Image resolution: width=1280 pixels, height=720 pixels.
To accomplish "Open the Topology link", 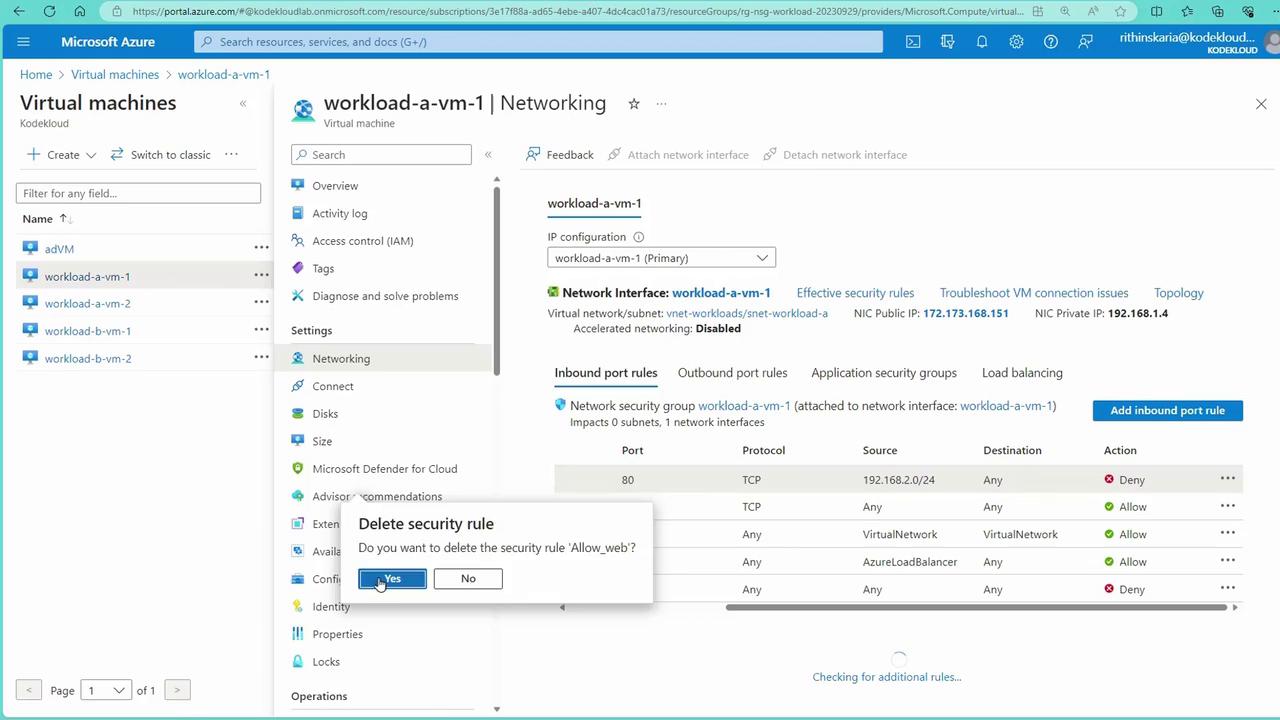I will point(1179,293).
